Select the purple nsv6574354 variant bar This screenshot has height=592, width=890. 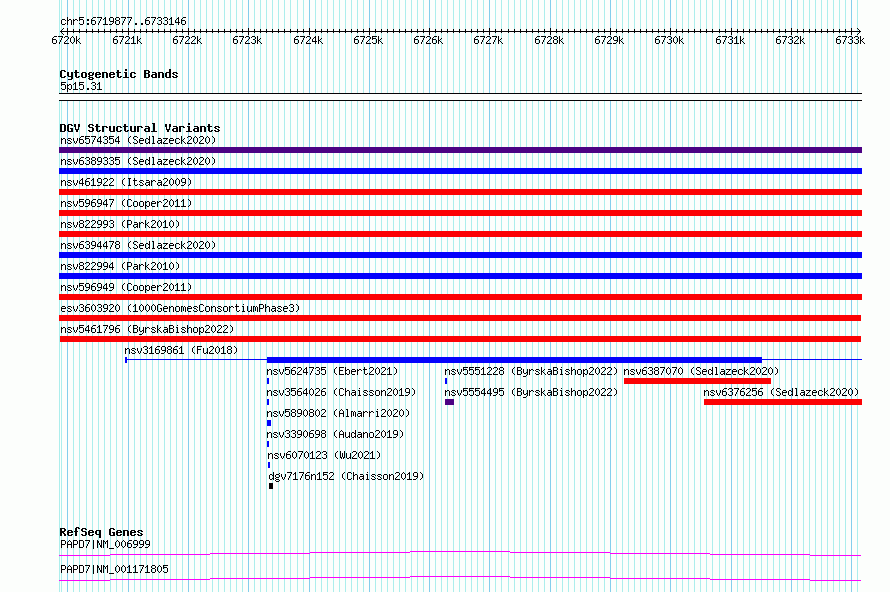click(x=460, y=150)
